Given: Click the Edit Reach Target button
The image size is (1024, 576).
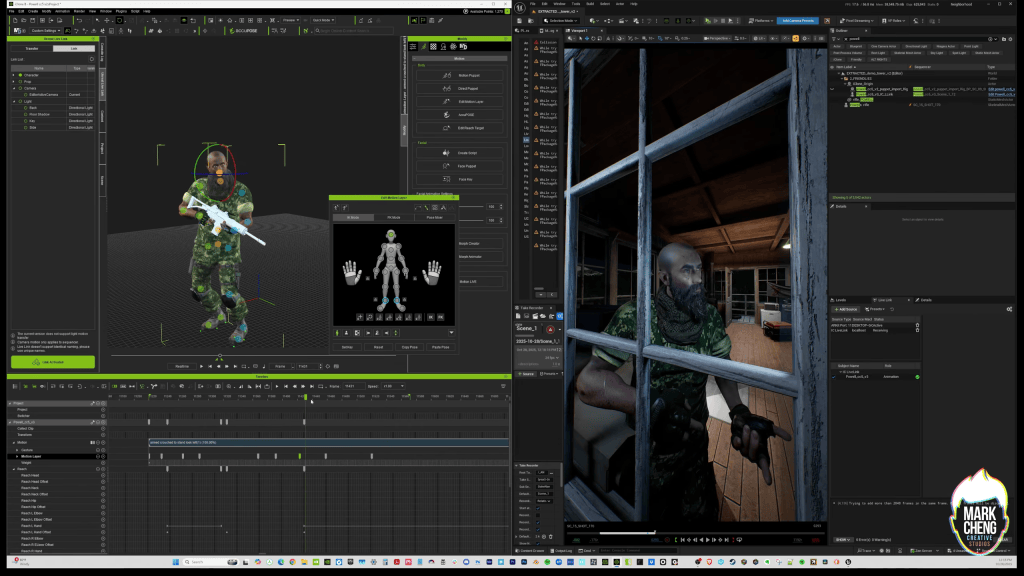Looking at the screenshot, I should coord(460,128).
